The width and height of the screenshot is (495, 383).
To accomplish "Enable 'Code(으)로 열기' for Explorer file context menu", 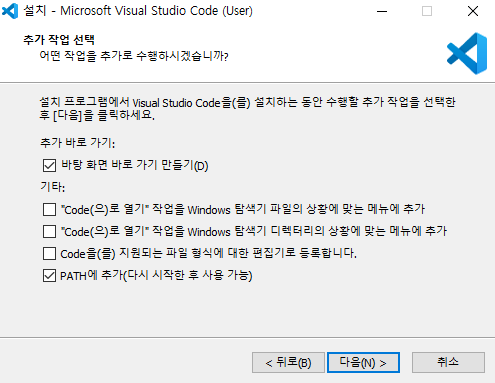I will click(49, 210).
